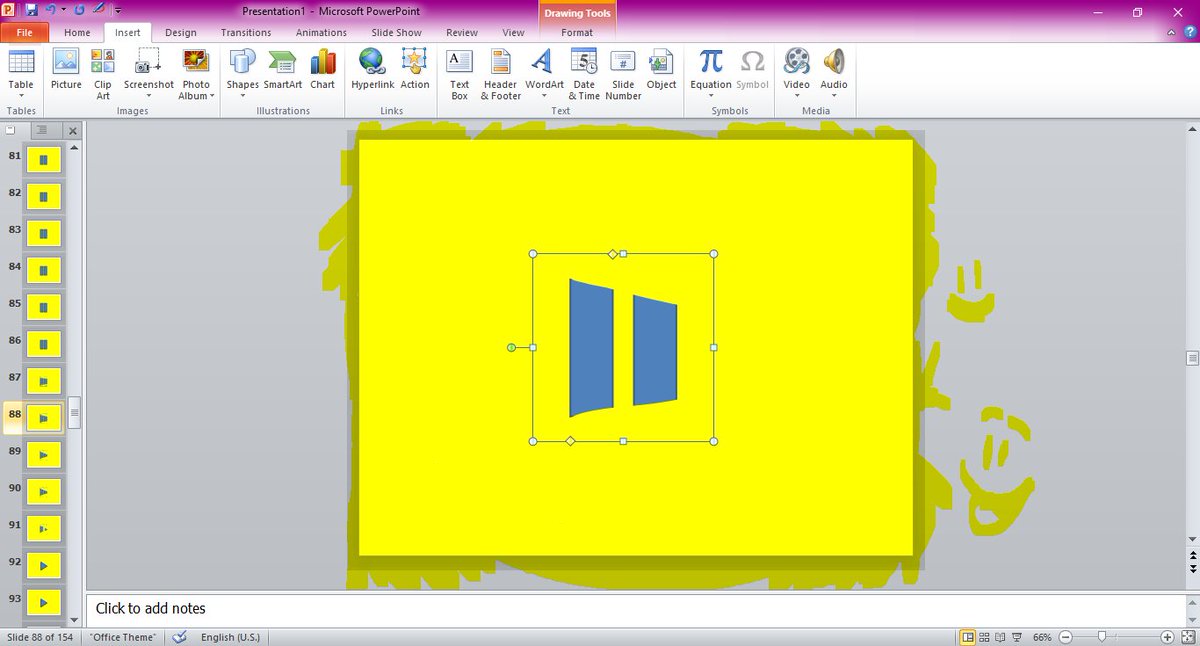This screenshot has width=1200, height=646.
Task: Open PowerPoint Help question mark
Action: pos(1190,32)
